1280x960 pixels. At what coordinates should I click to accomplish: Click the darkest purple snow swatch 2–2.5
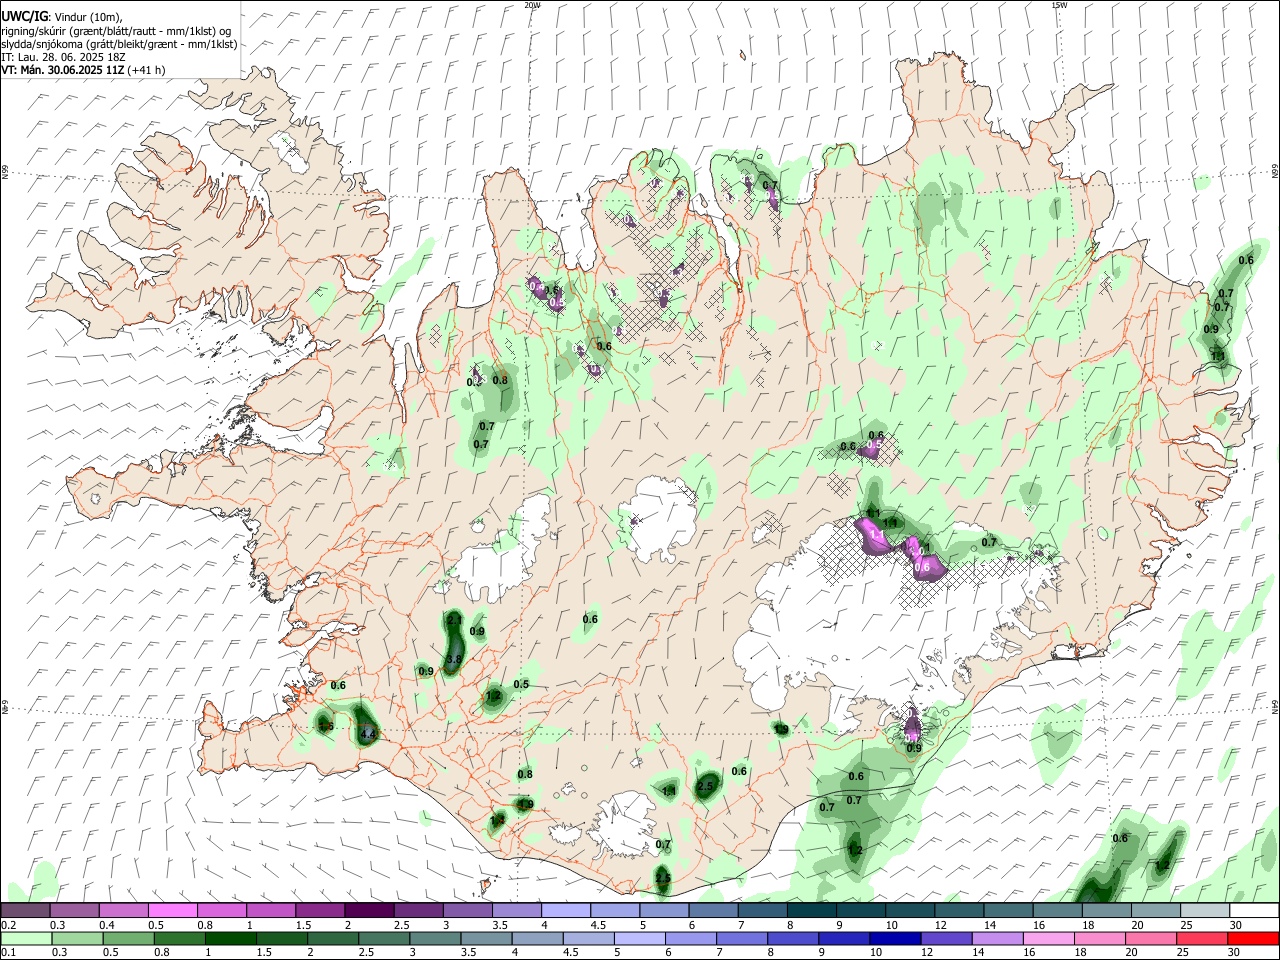pyautogui.click(x=369, y=911)
